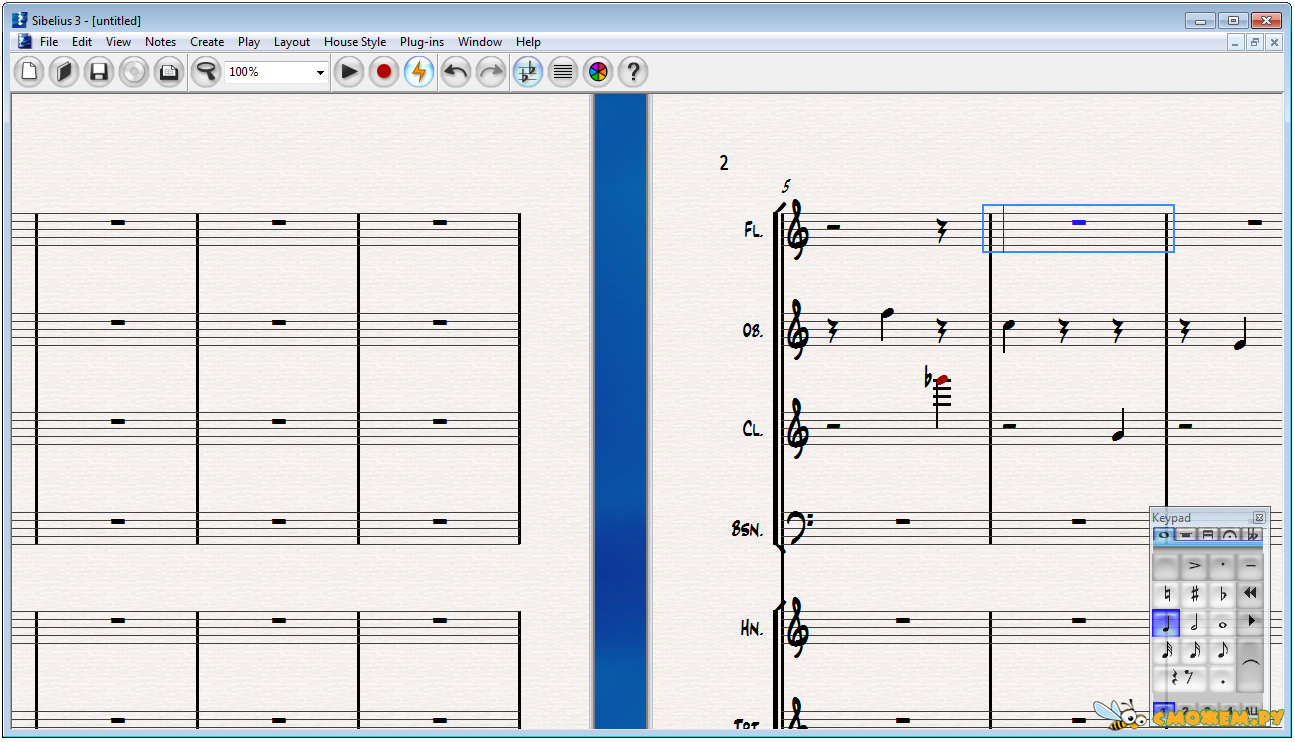
Task: Click the Ob. instrument name
Action: pos(753,330)
